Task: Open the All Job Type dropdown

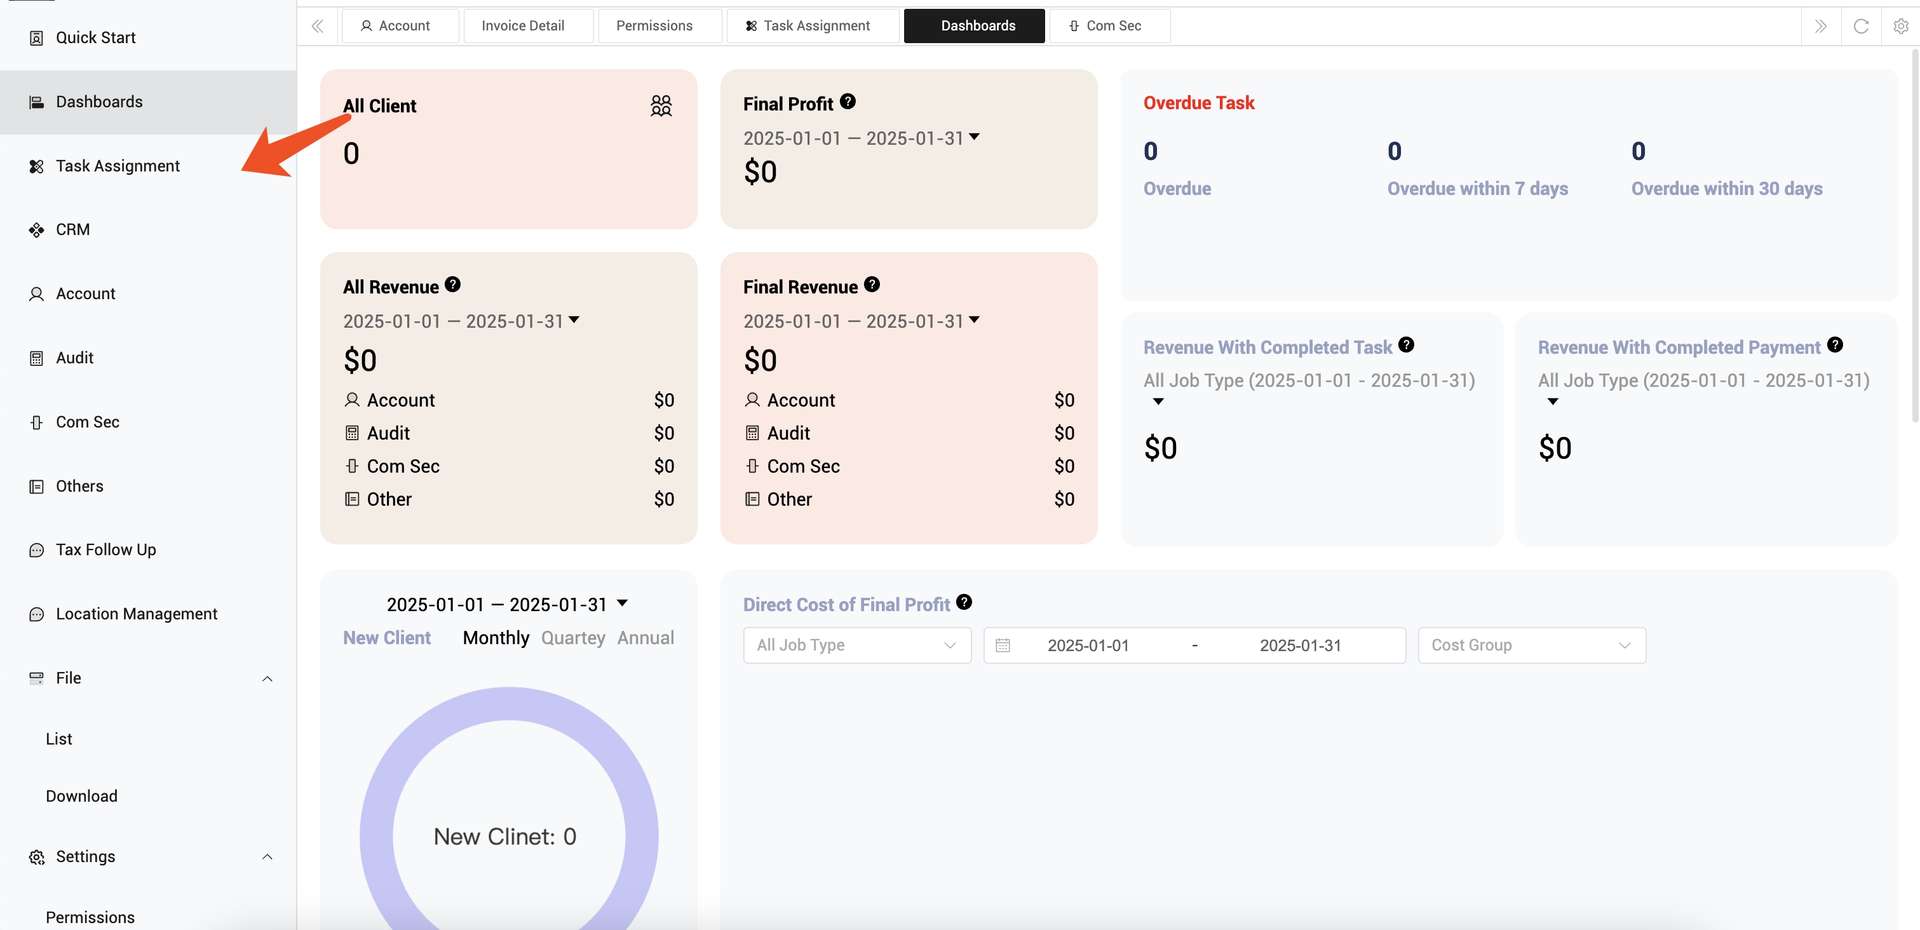Action: (857, 646)
